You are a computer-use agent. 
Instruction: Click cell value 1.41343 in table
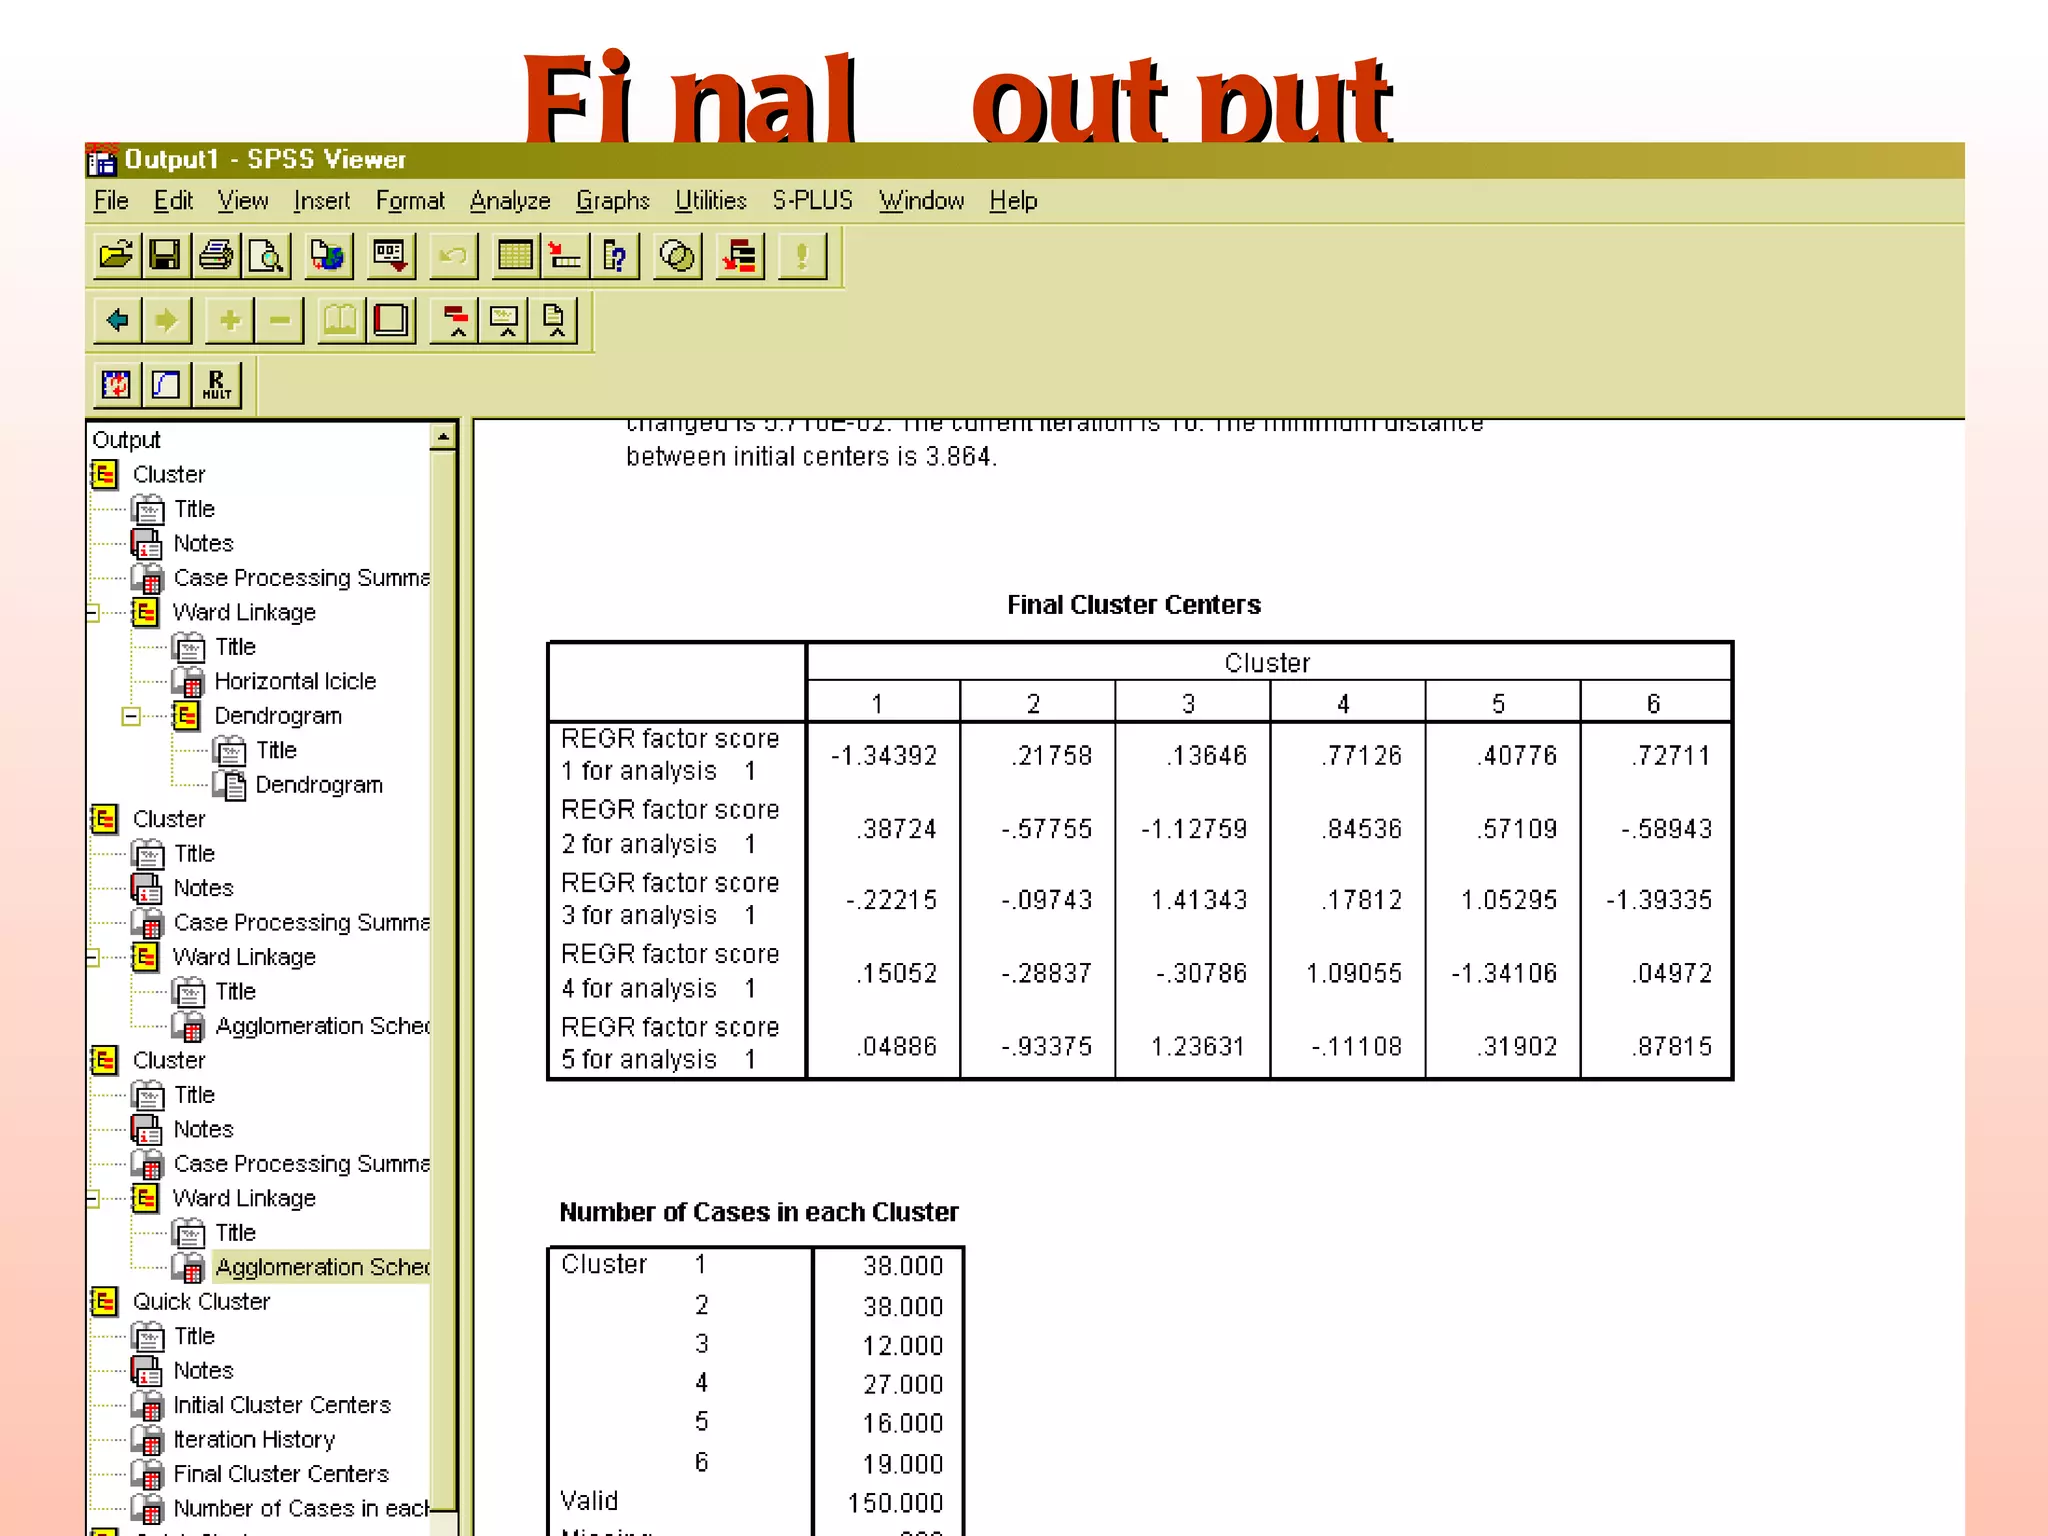[1200, 900]
